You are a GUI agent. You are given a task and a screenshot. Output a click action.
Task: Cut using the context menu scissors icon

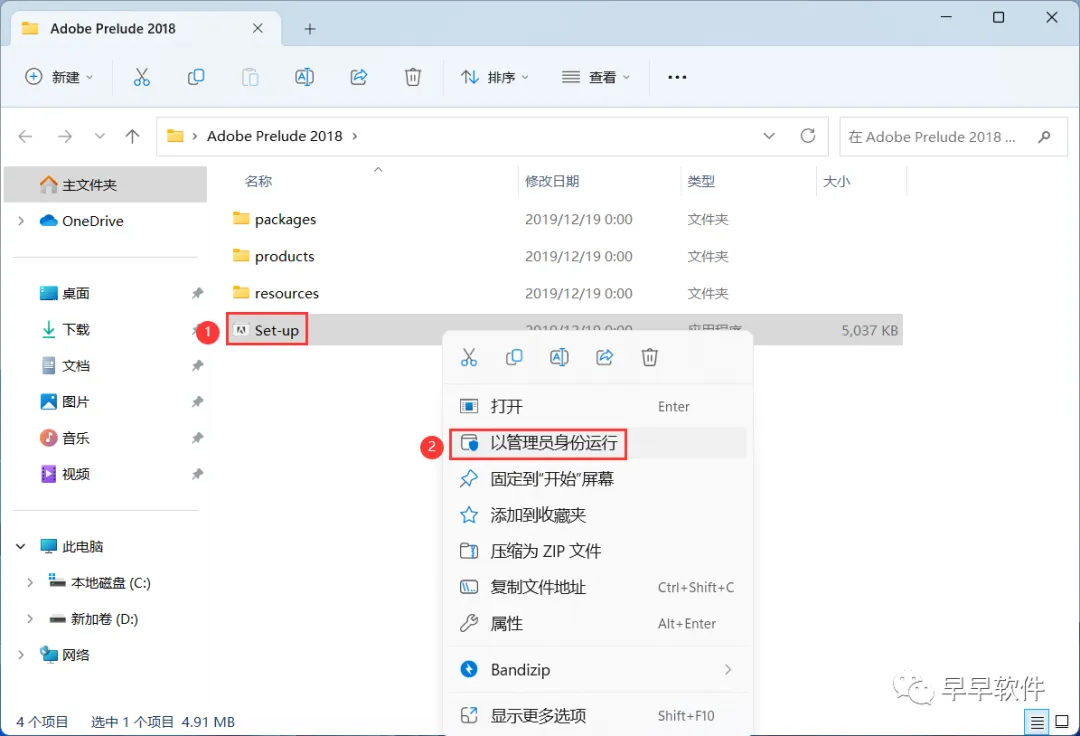[469, 357]
